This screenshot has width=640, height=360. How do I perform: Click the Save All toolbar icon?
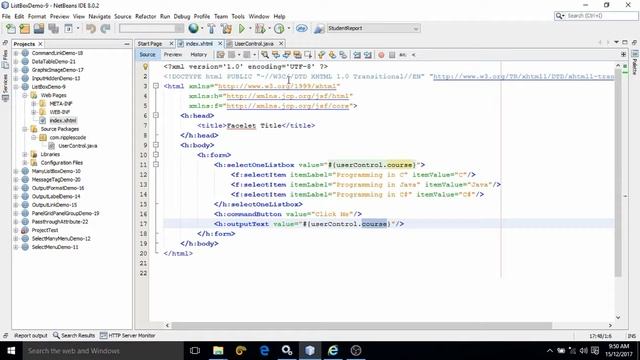[53, 29]
